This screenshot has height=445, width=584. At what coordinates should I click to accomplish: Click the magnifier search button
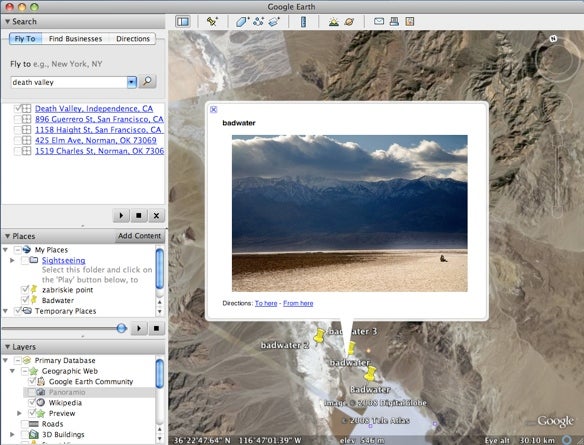pyautogui.click(x=147, y=81)
